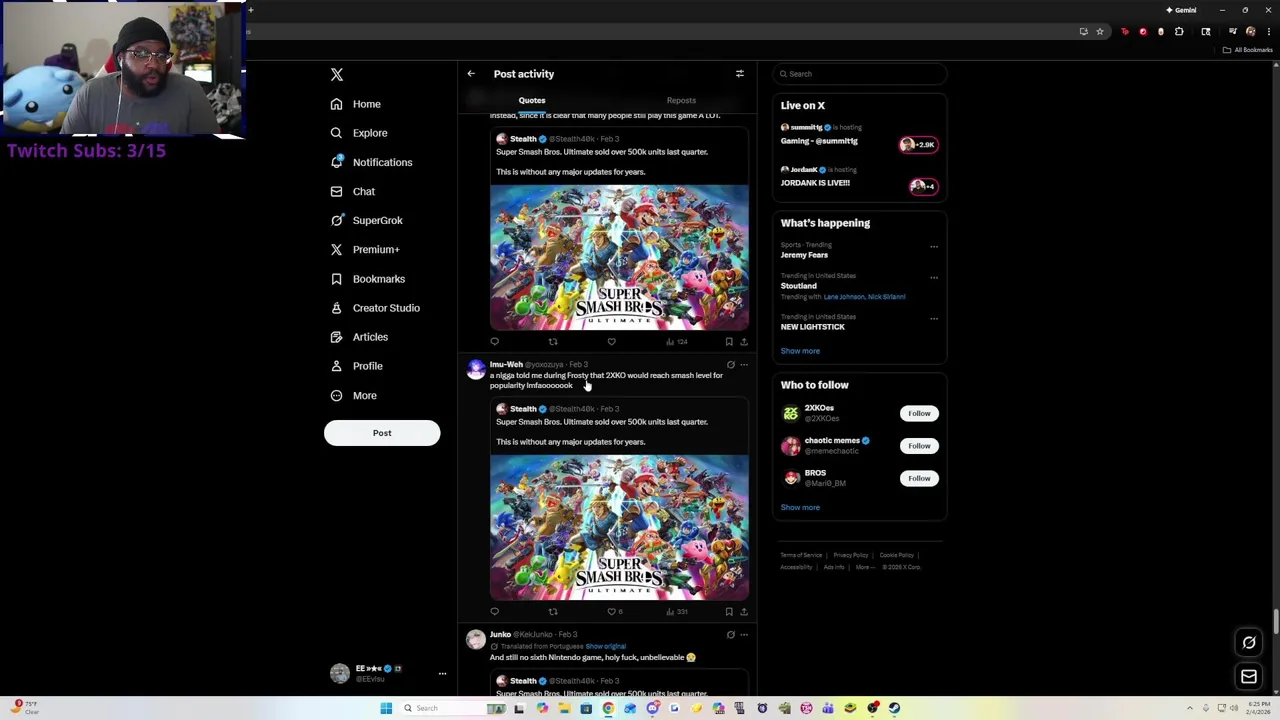The image size is (1280, 720).
Task: Open Notifications from the sidebar
Action: tap(371, 162)
